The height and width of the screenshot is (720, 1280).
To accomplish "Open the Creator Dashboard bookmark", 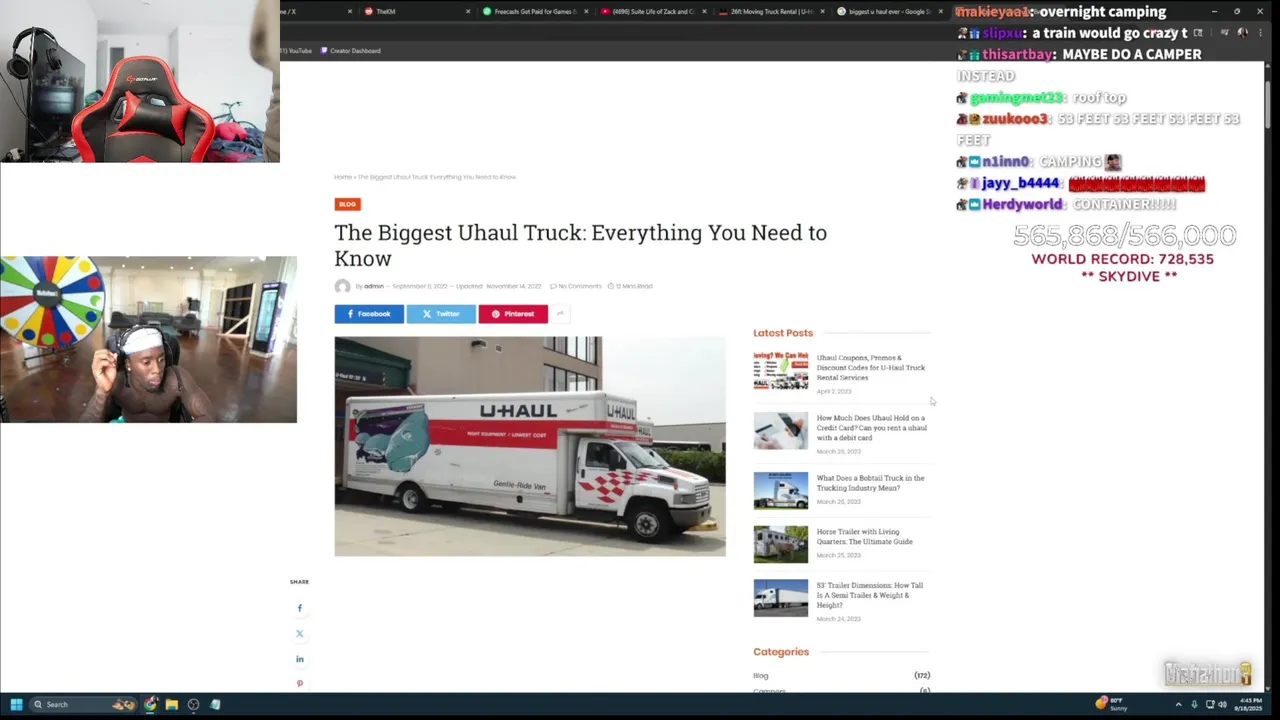I will point(351,50).
